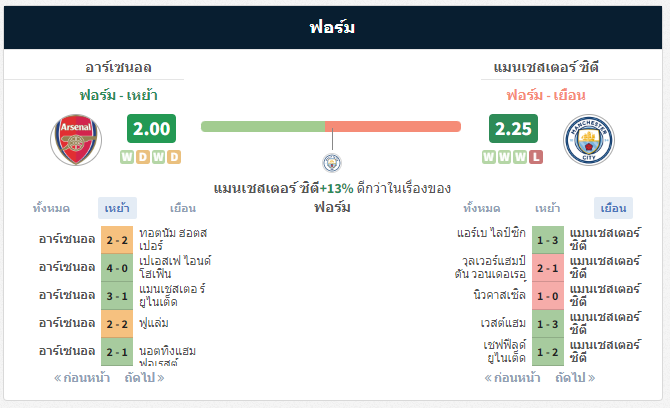Viewport: 670px width, 408px height.
Task: Click Man City's first W form badge
Action: 489,157
